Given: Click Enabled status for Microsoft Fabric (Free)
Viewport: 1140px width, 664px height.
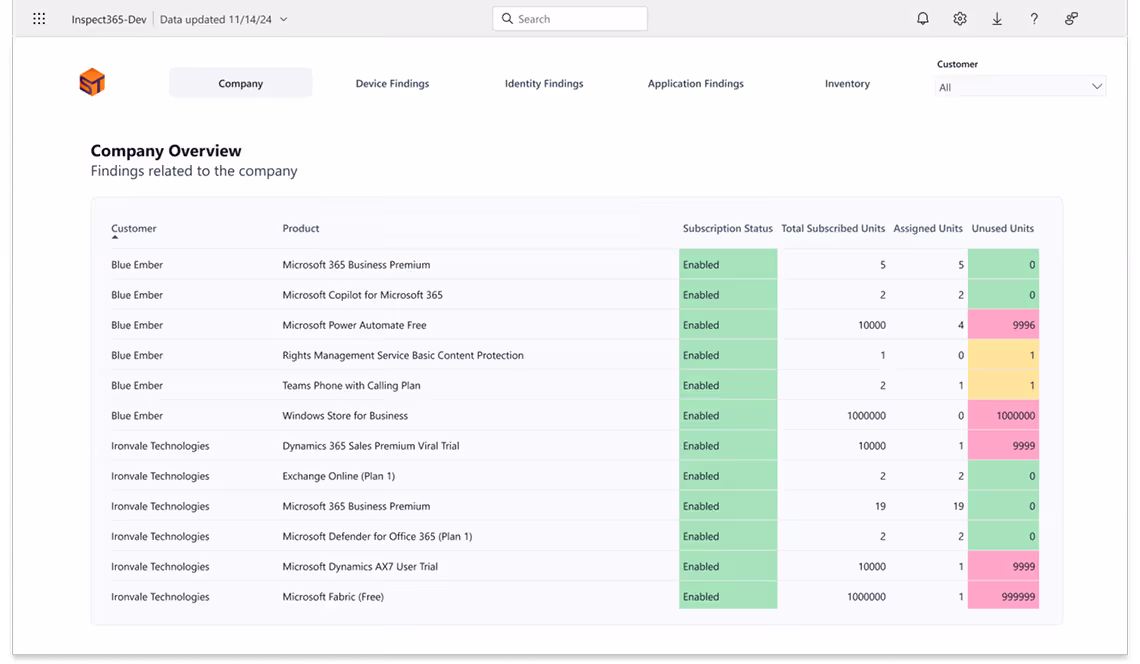Looking at the screenshot, I should (728, 596).
